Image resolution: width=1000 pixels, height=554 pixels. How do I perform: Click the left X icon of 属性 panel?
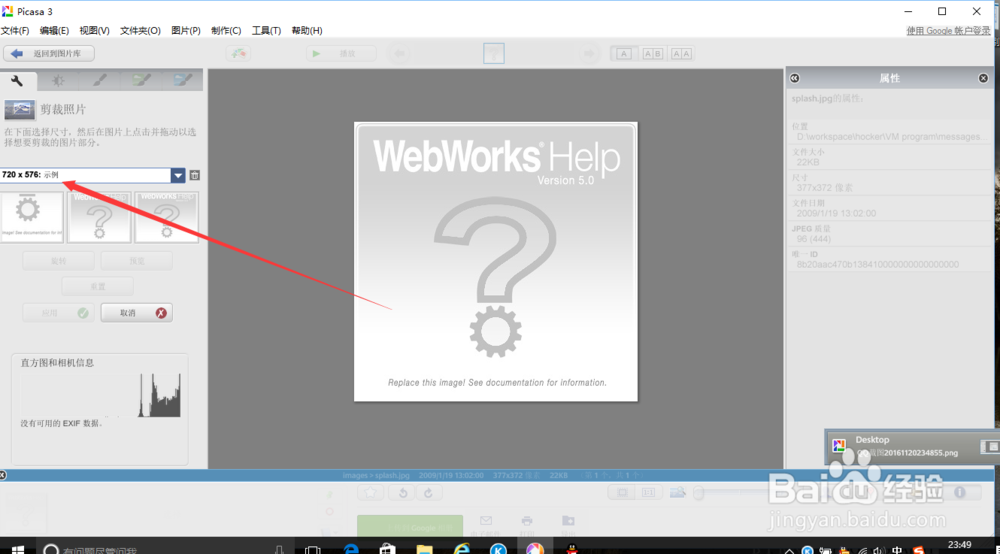[x=795, y=78]
